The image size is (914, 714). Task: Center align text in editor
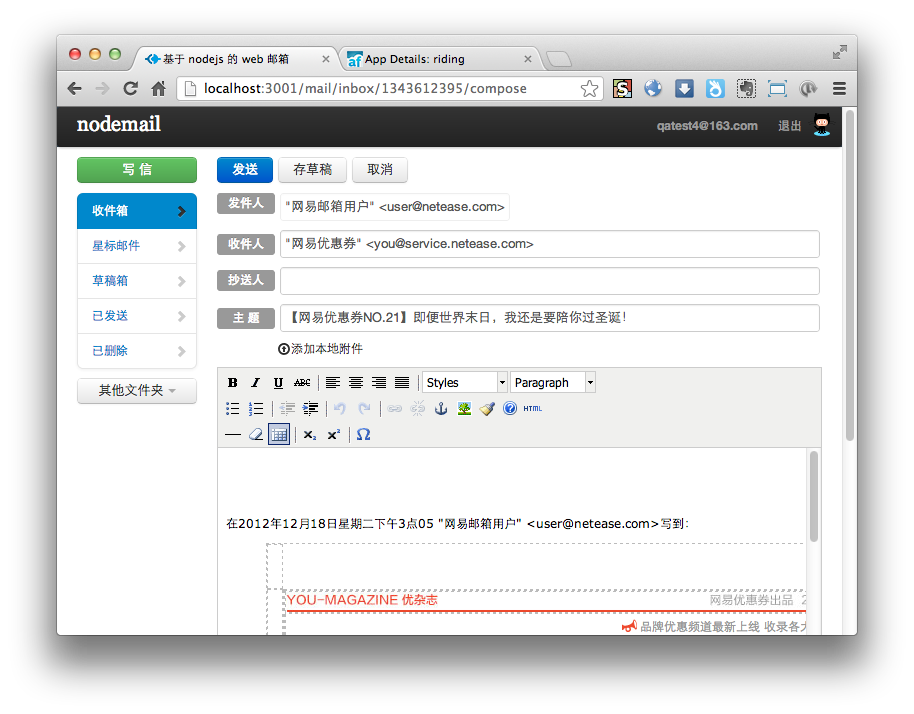(x=356, y=383)
